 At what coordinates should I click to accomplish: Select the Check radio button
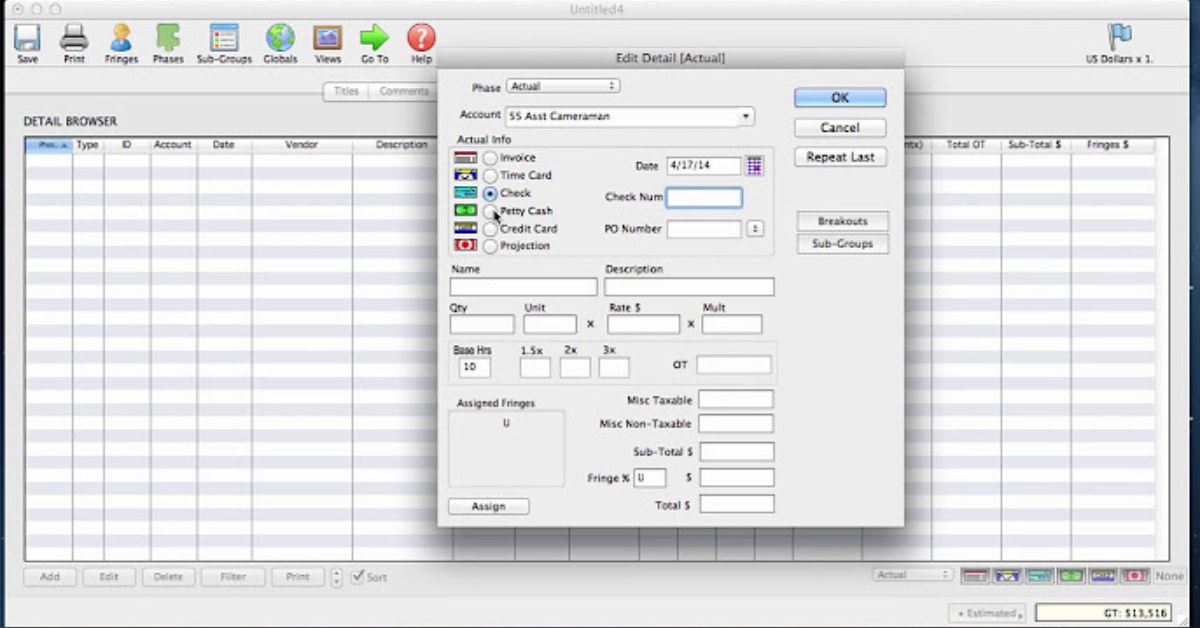coord(490,193)
